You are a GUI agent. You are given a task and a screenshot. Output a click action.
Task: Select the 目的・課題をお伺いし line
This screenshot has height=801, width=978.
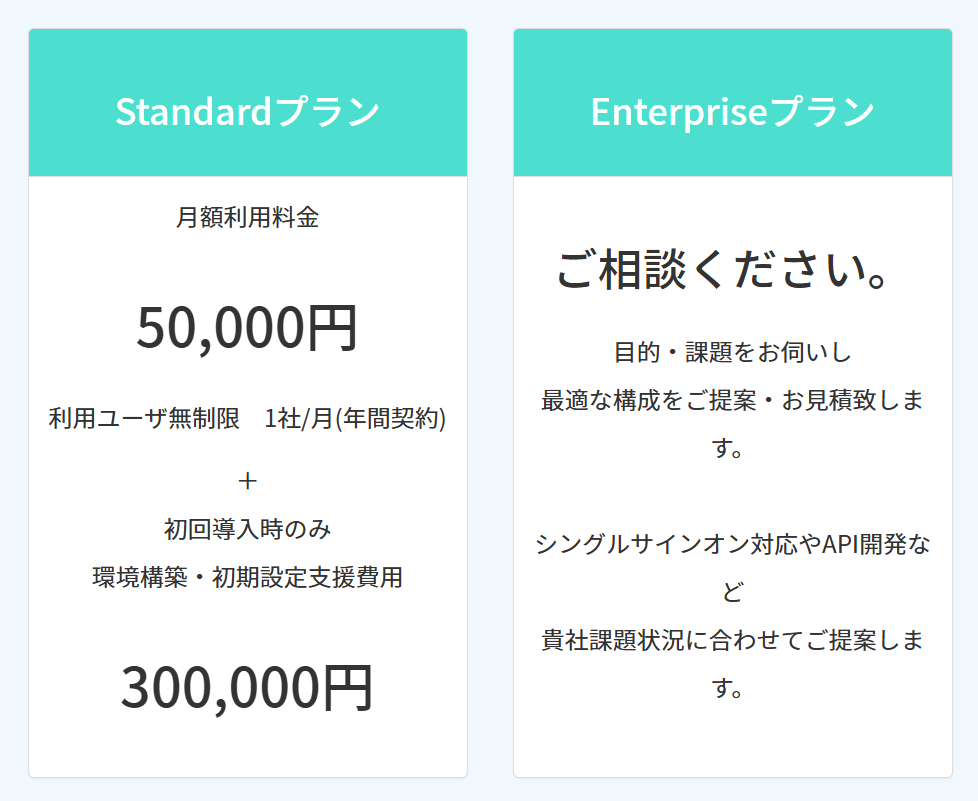point(732,352)
